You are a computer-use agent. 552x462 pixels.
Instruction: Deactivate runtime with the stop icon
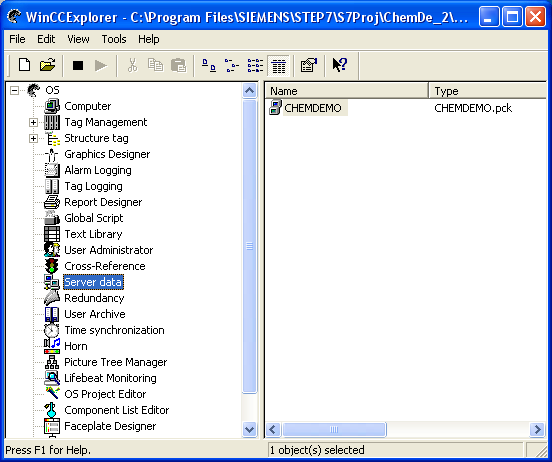click(78, 65)
